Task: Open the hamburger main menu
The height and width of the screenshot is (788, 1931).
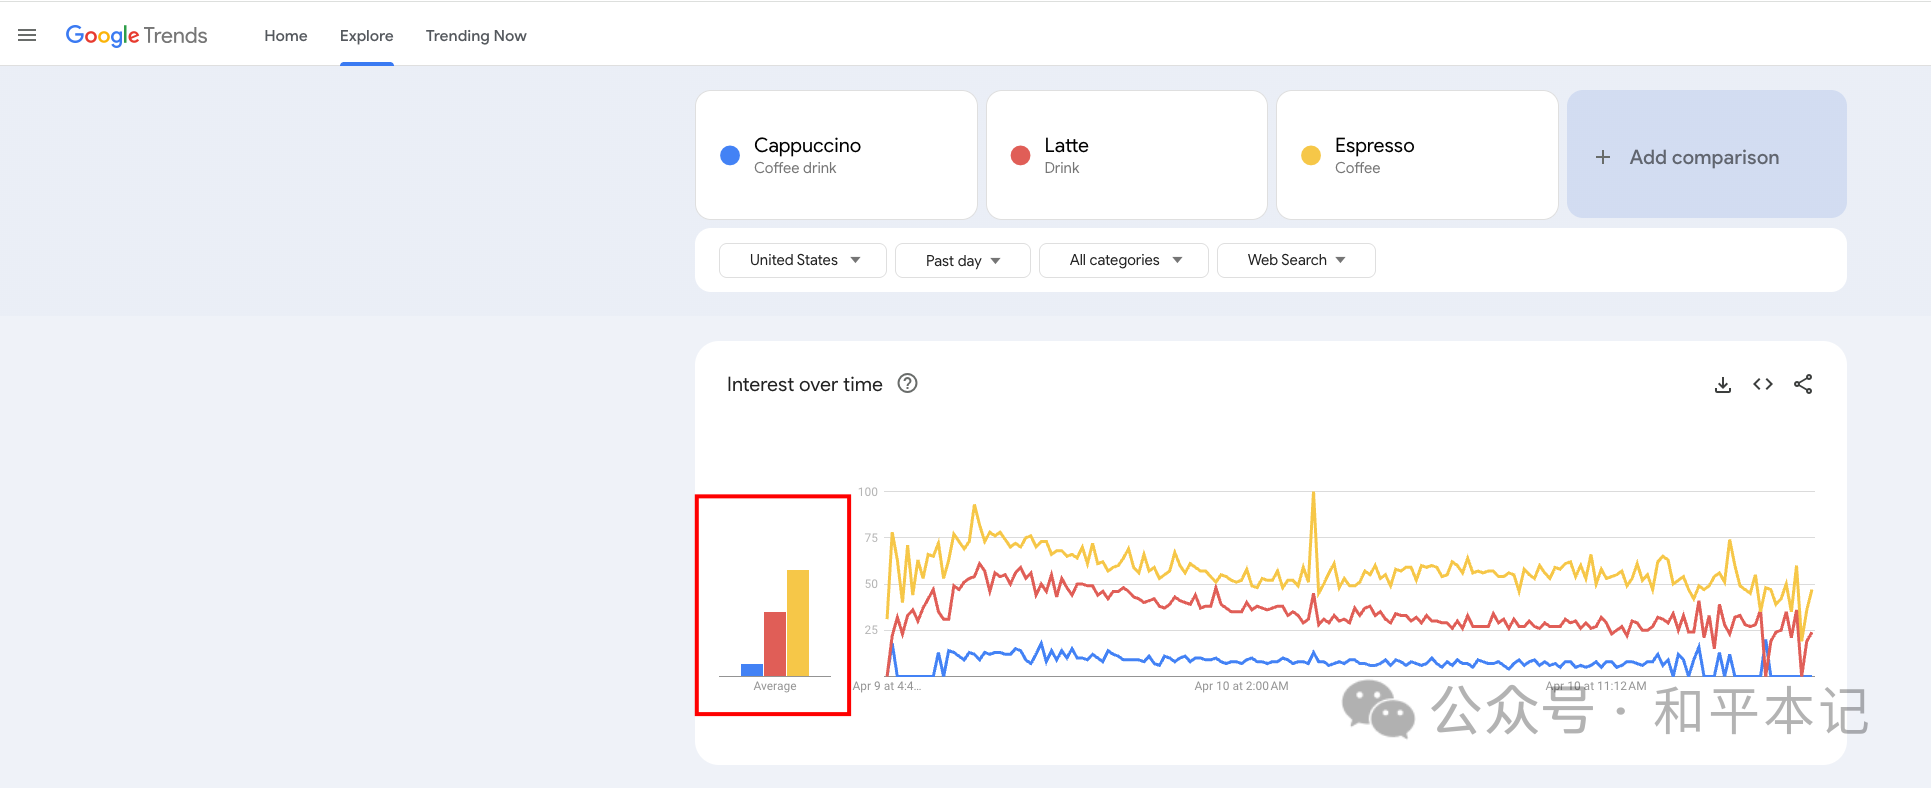Action: (x=27, y=35)
